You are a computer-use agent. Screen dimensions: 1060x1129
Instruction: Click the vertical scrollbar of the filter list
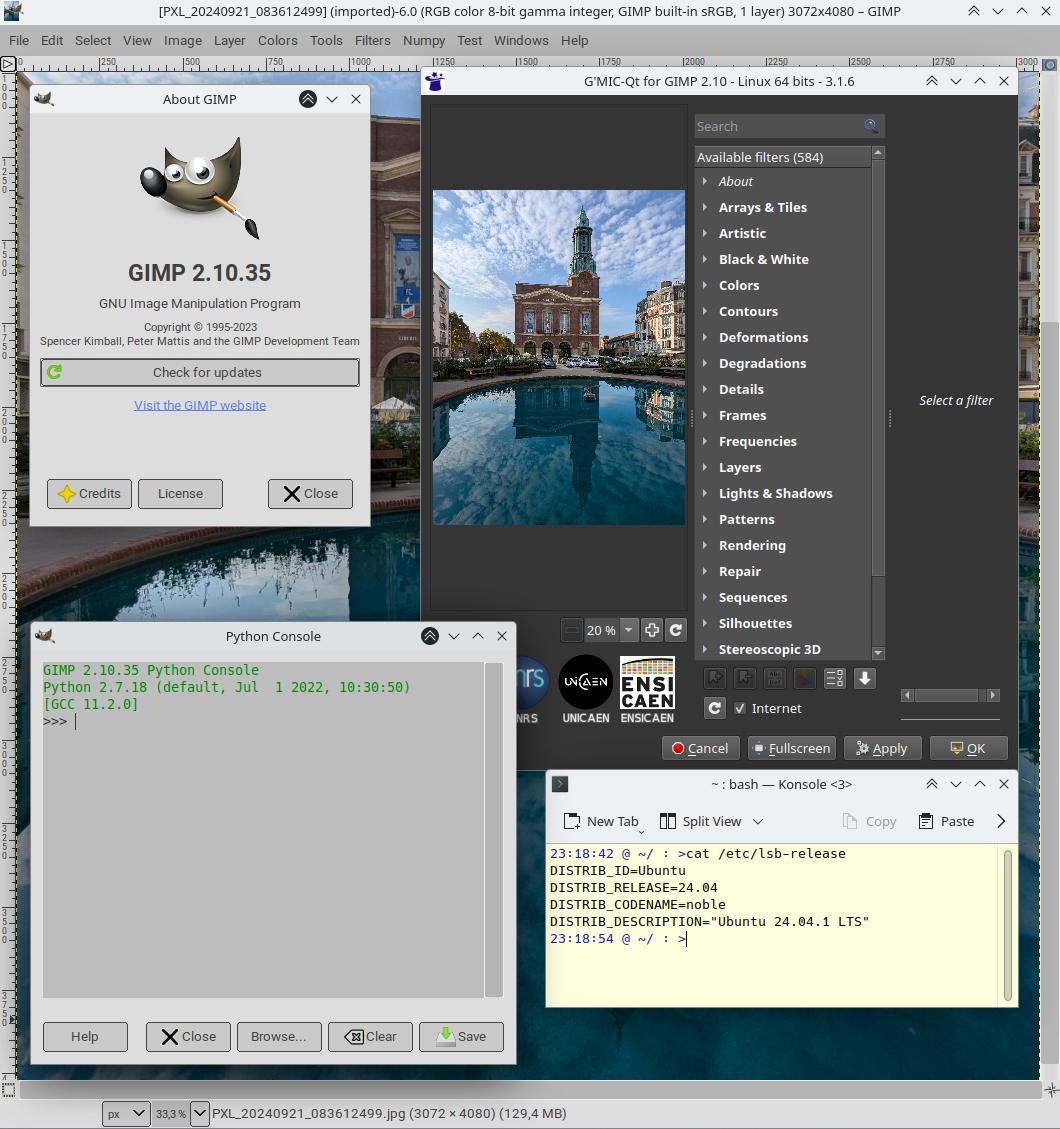(x=878, y=400)
